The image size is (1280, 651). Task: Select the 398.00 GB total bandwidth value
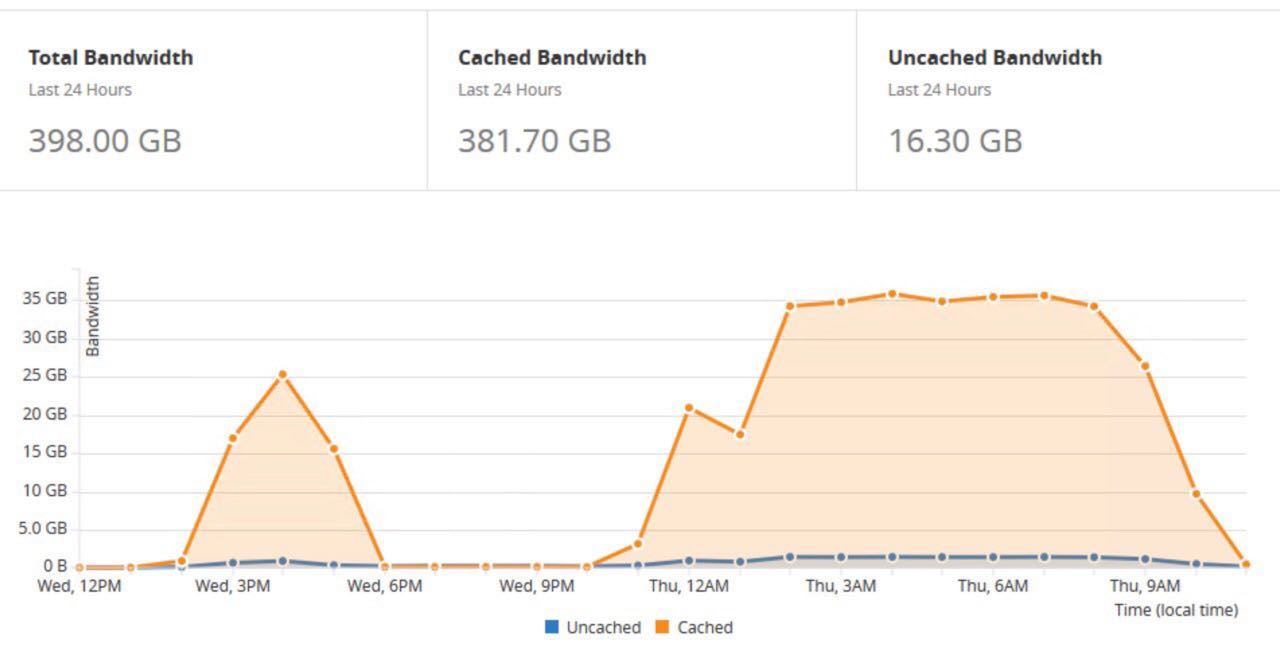tap(105, 141)
